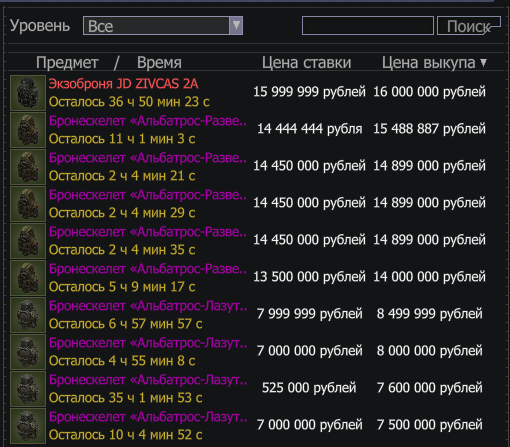Click armor icon with 2 ч 4 мин 21 с
510x447 pixels.
tap(28, 167)
